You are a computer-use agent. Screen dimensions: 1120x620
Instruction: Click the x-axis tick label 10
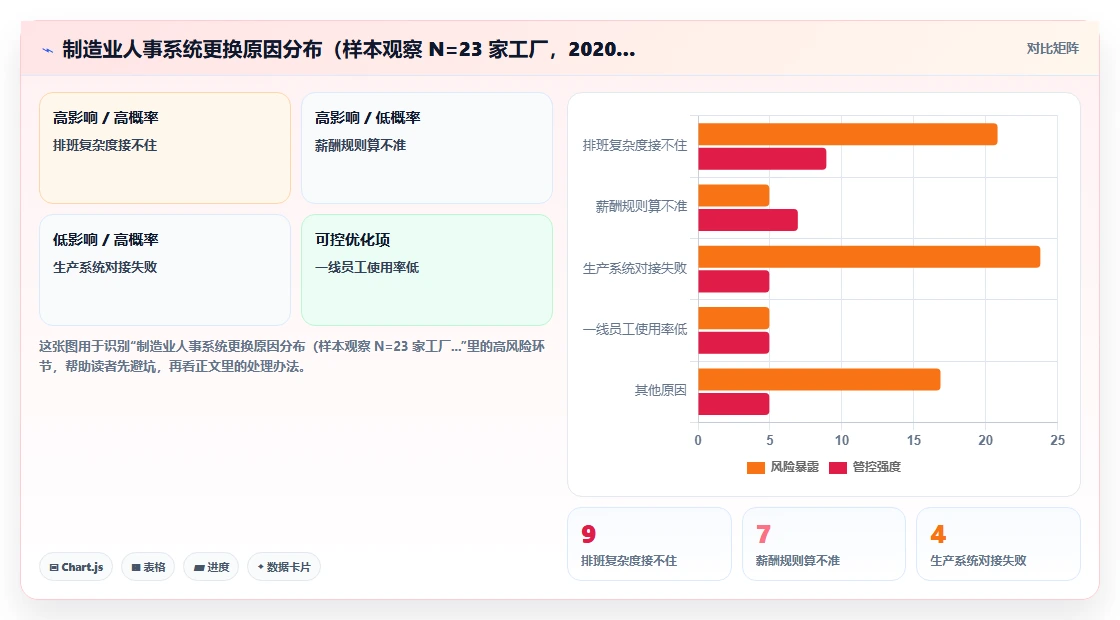click(x=841, y=441)
